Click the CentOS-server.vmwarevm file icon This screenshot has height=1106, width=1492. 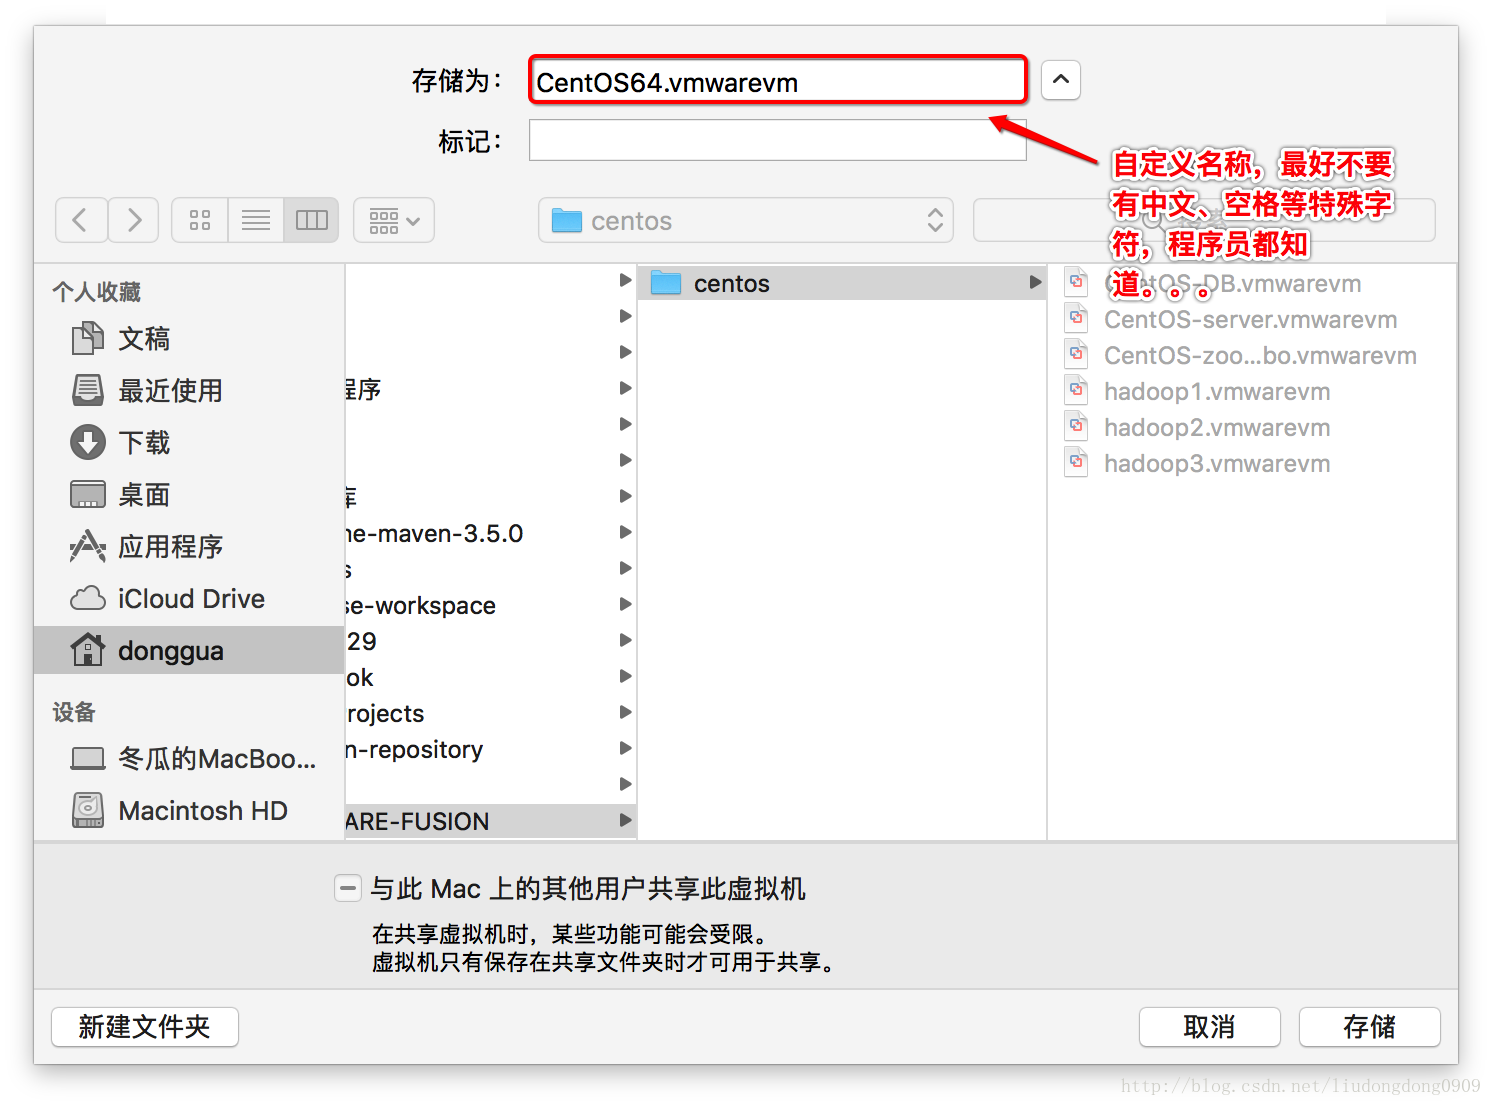[x=1076, y=318]
